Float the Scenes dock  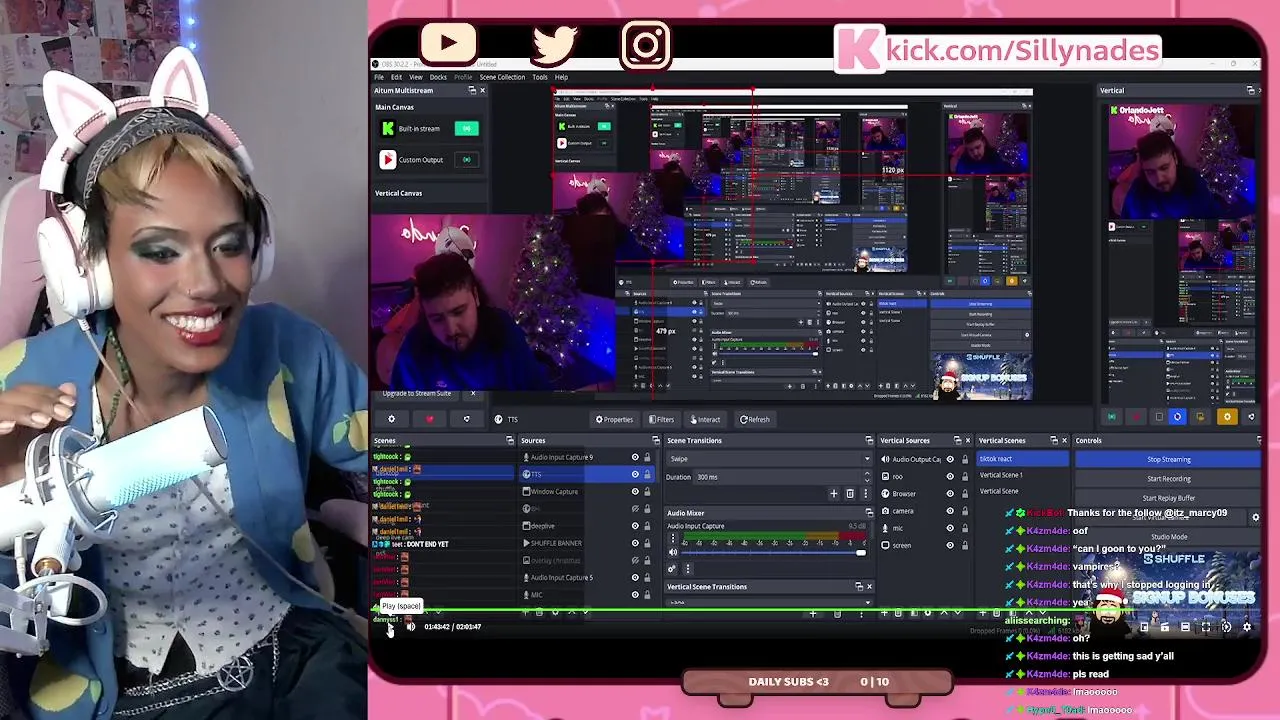(x=510, y=440)
